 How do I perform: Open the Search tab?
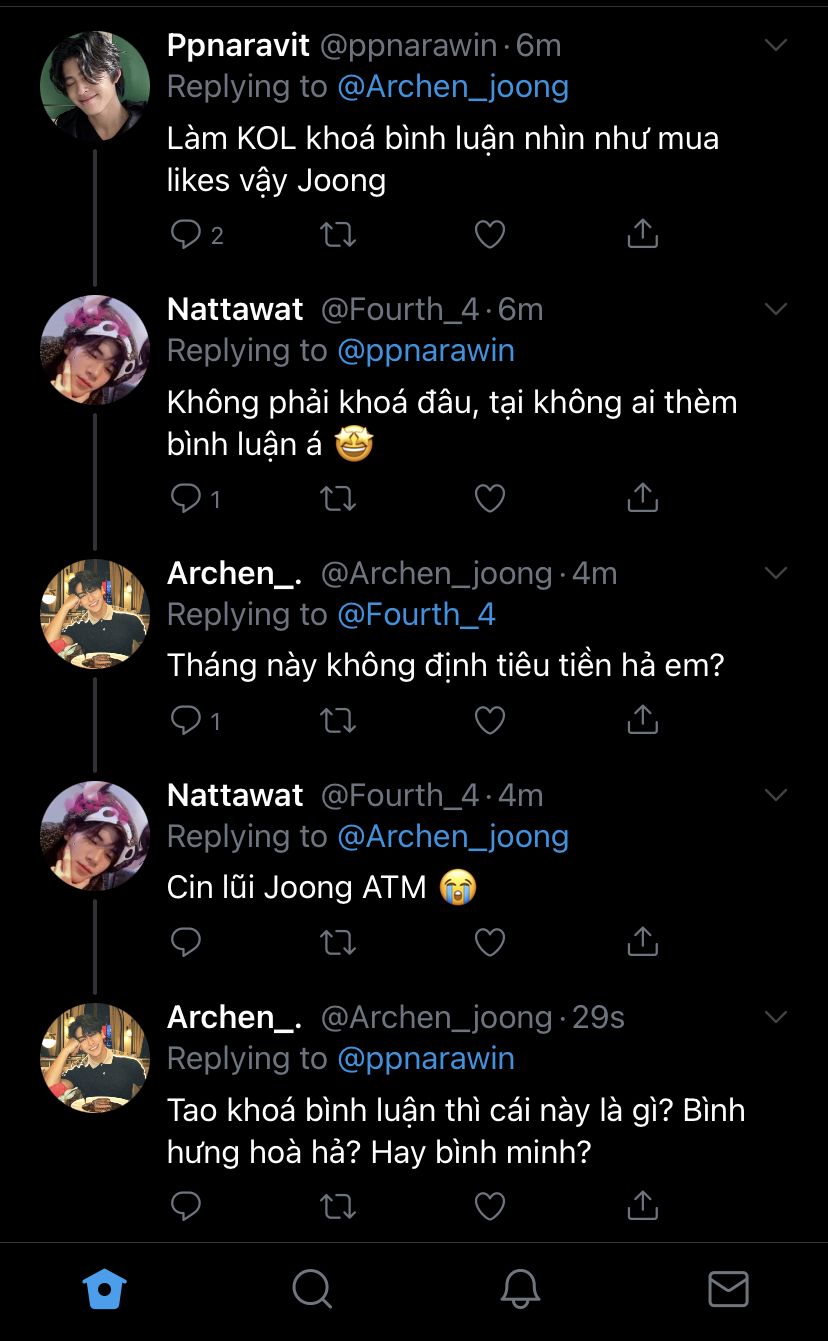(x=312, y=1290)
